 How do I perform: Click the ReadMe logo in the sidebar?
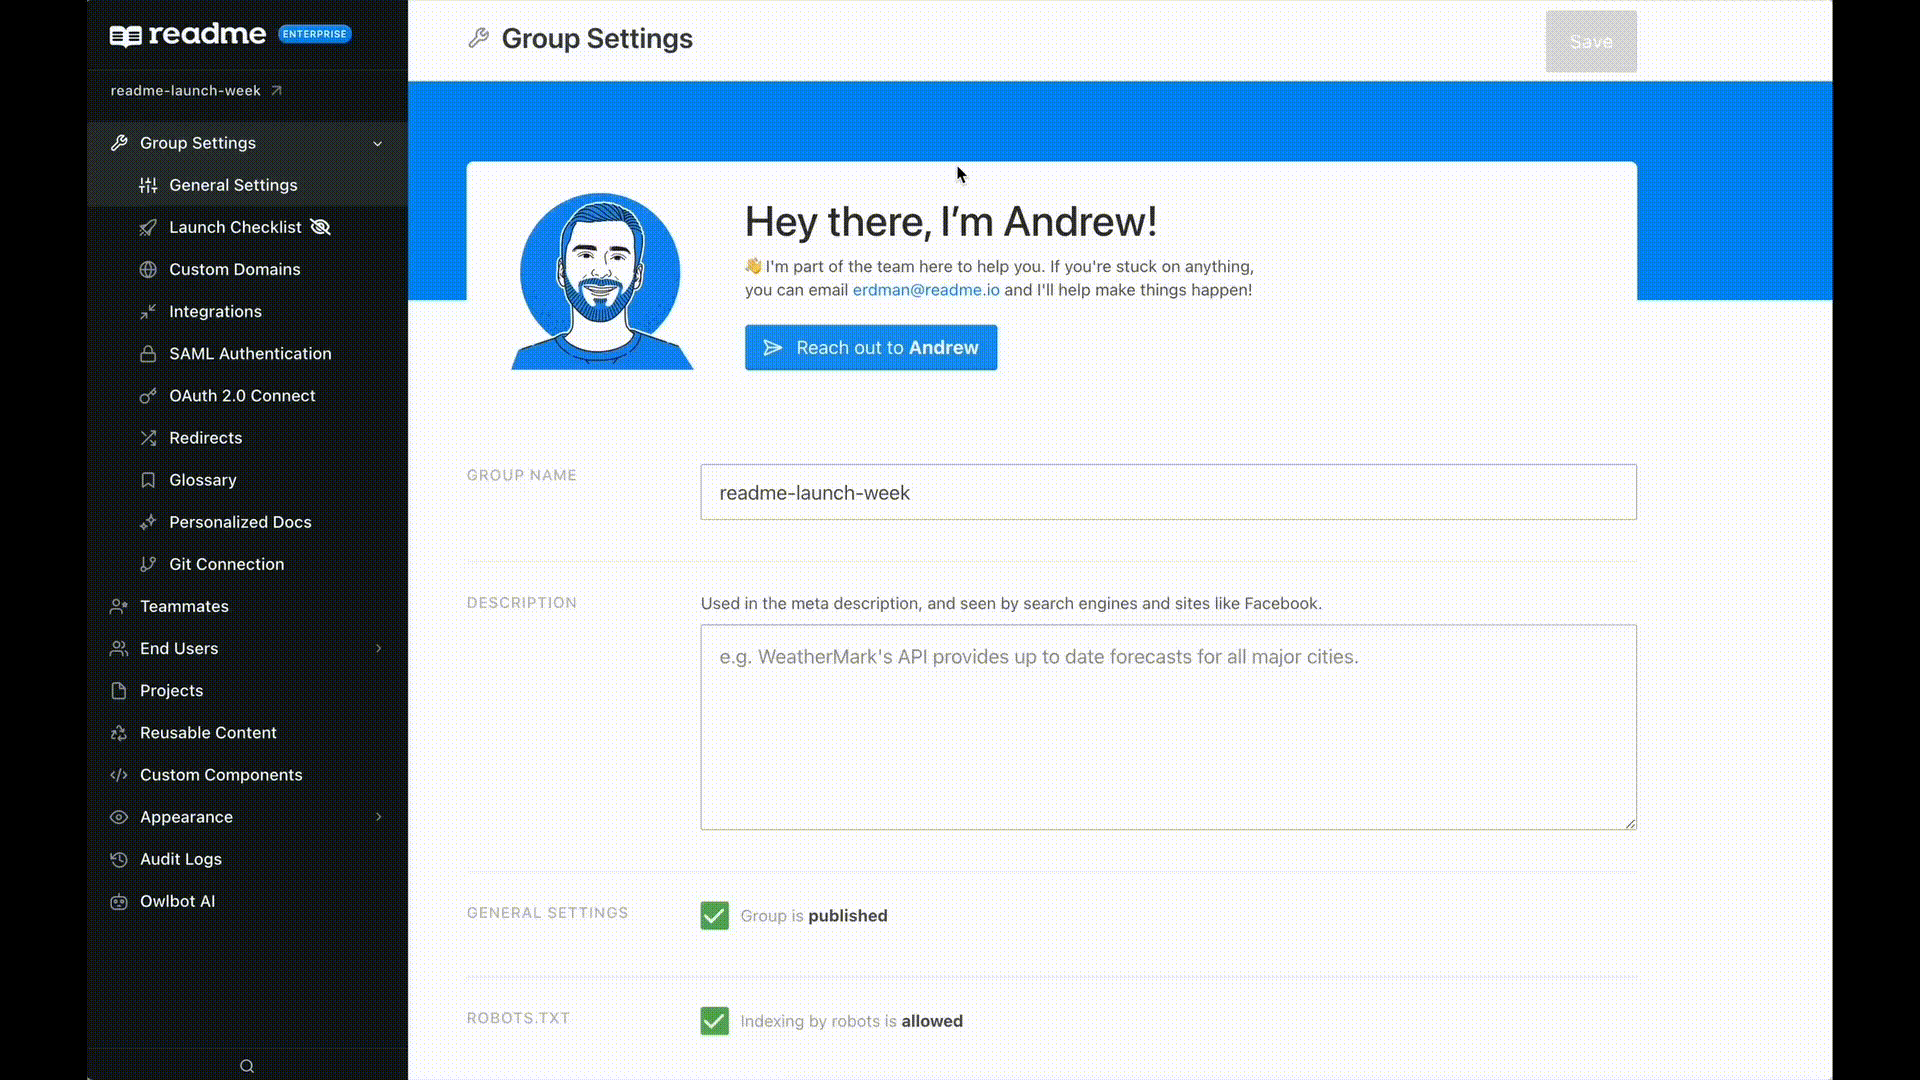pyautogui.click(x=187, y=35)
